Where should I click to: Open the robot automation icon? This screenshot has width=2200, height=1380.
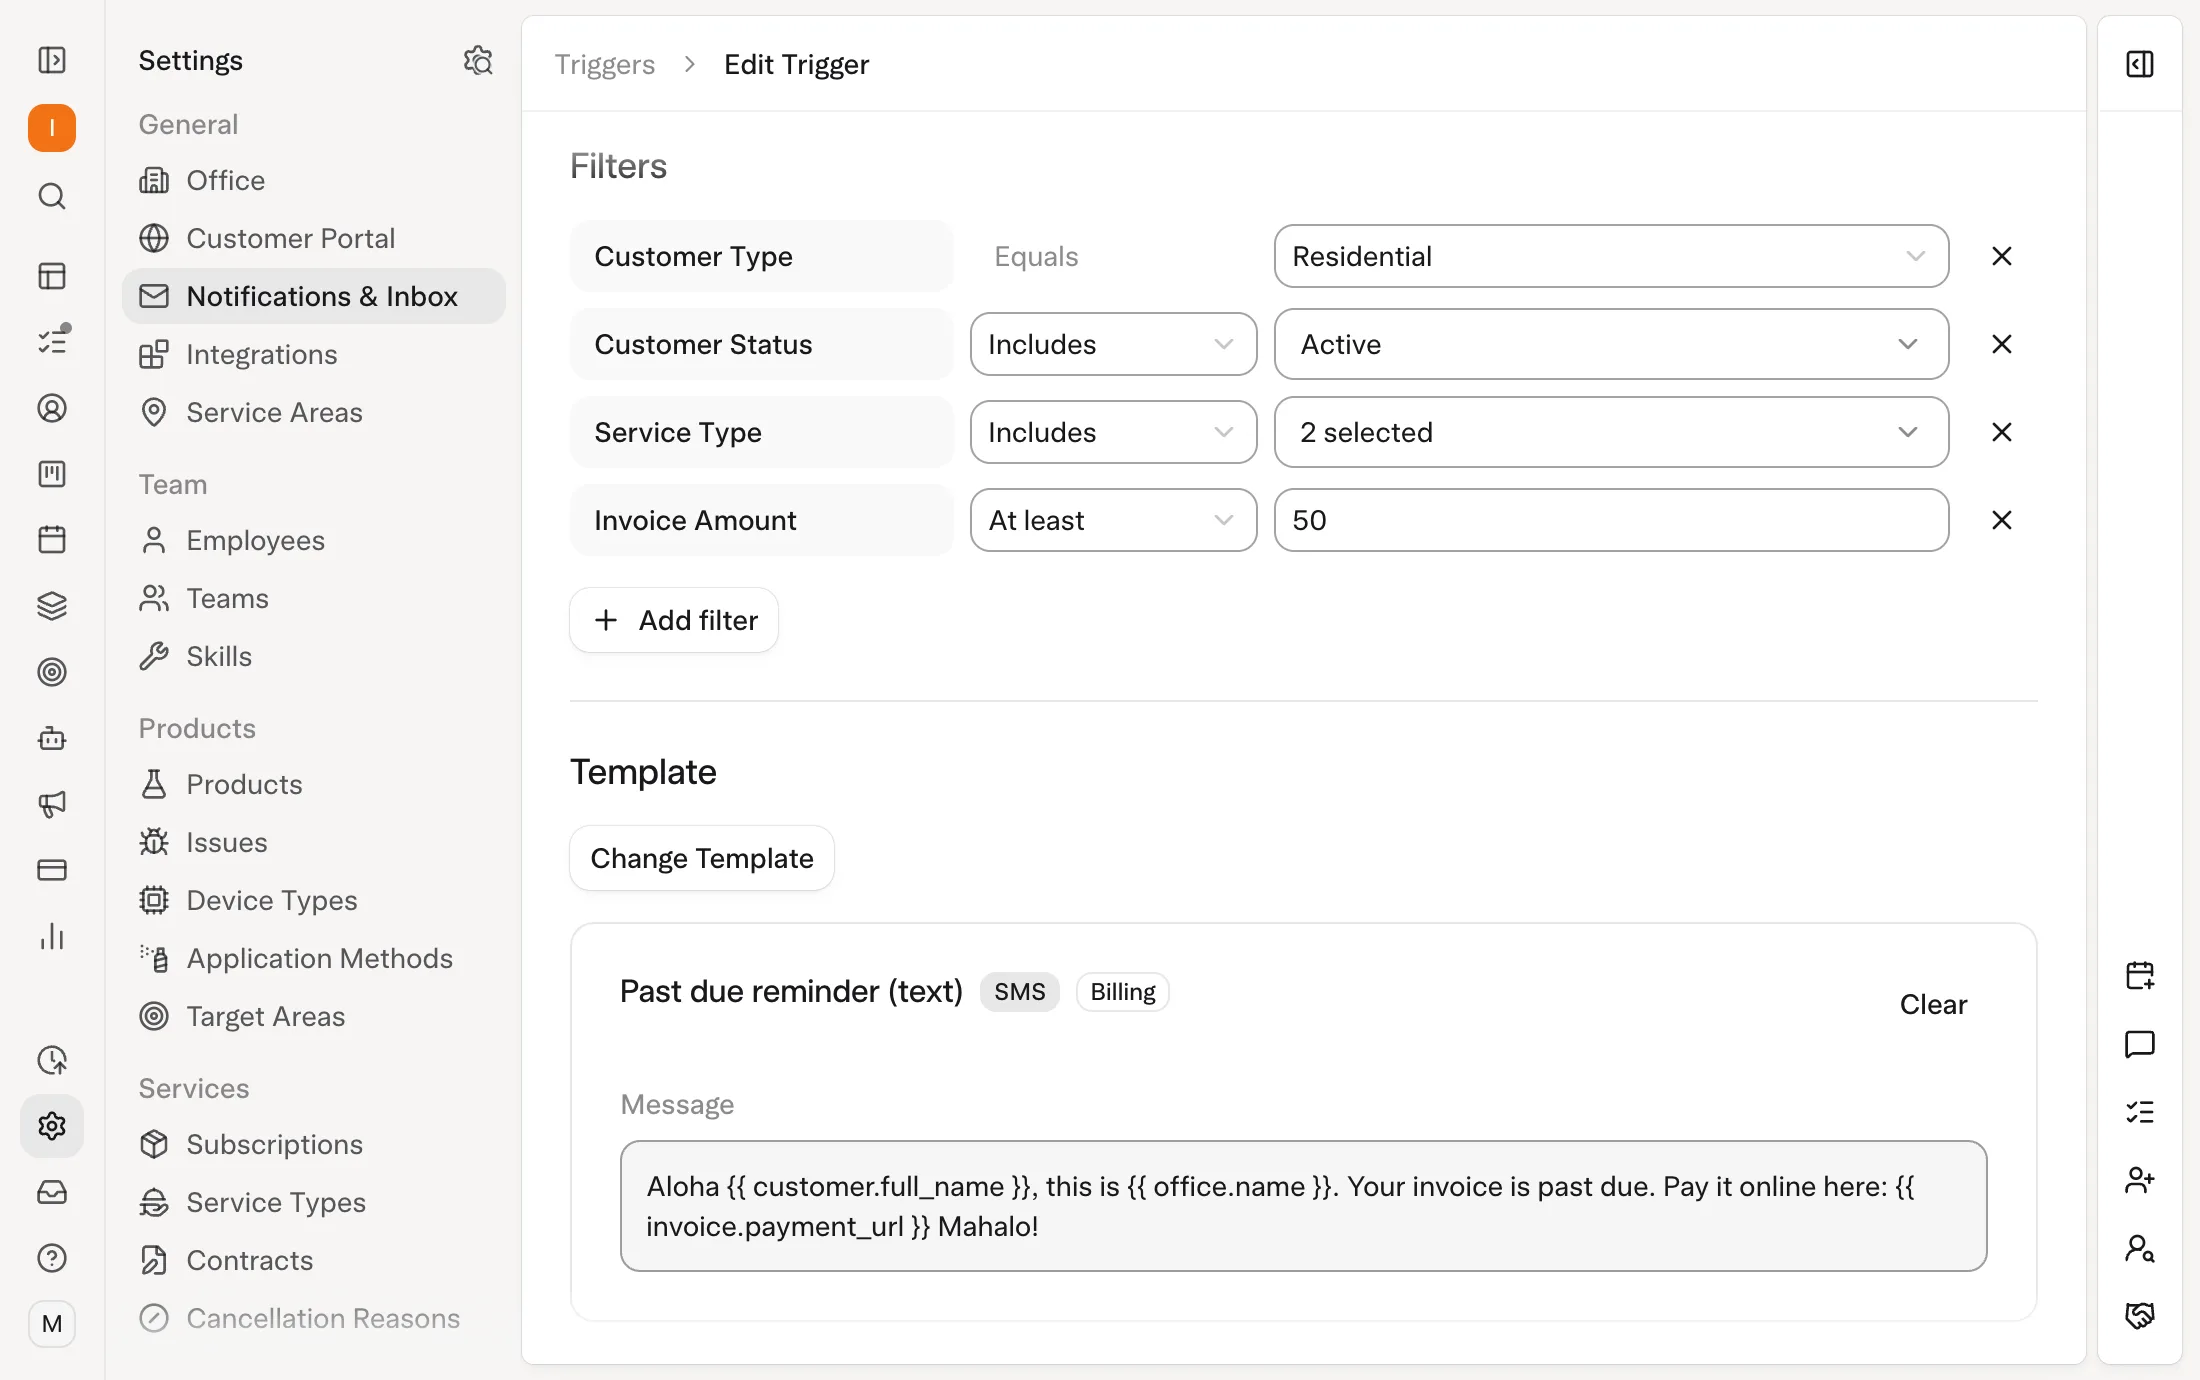(52, 738)
